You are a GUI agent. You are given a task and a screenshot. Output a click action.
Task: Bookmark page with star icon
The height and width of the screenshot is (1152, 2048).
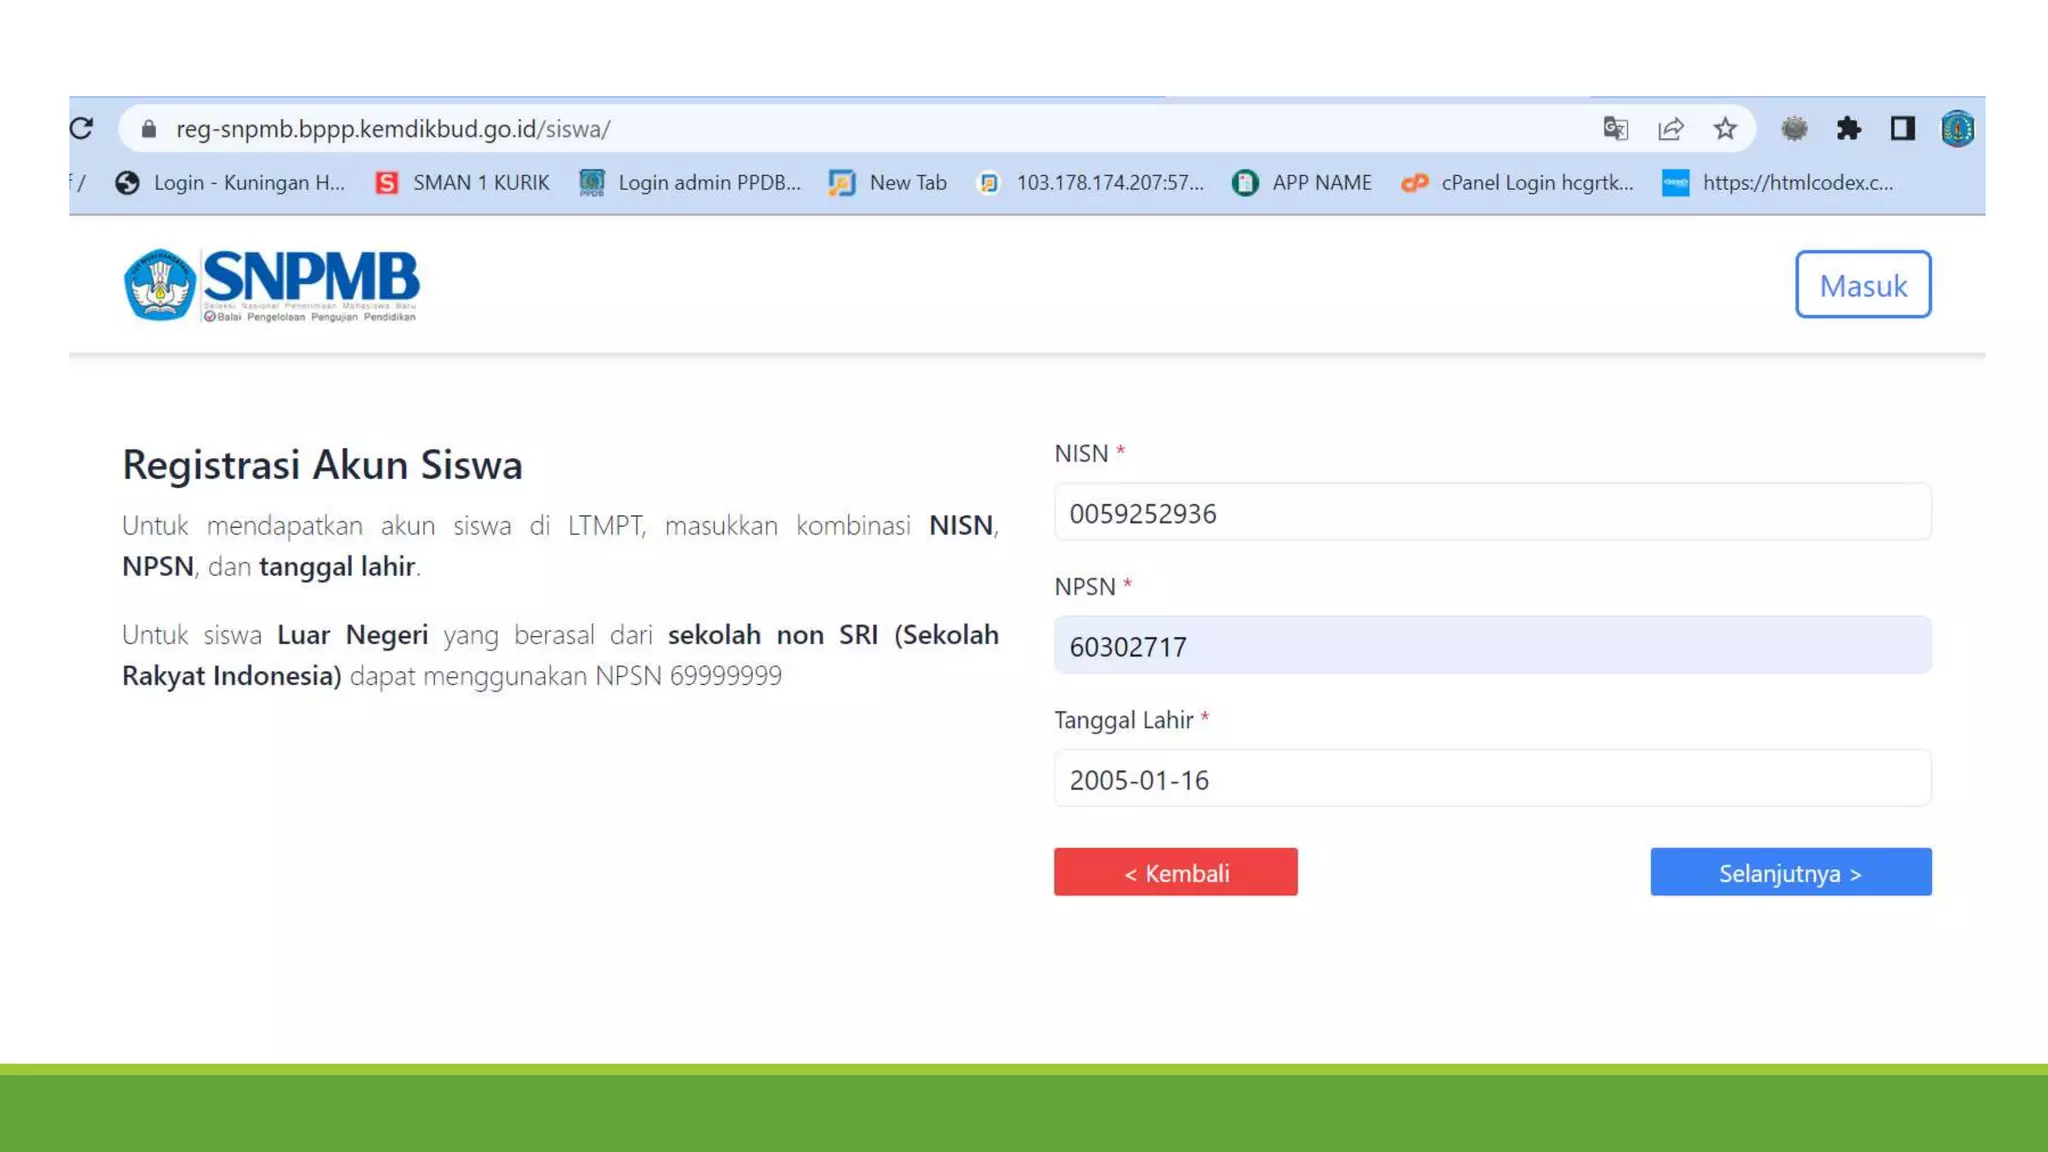coord(1725,129)
